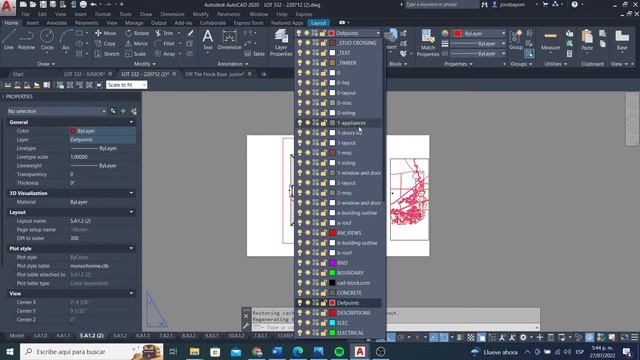Expand the Modify panel flyout
The width and height of the screenshot is (640, 360).
tap(145, 64)
